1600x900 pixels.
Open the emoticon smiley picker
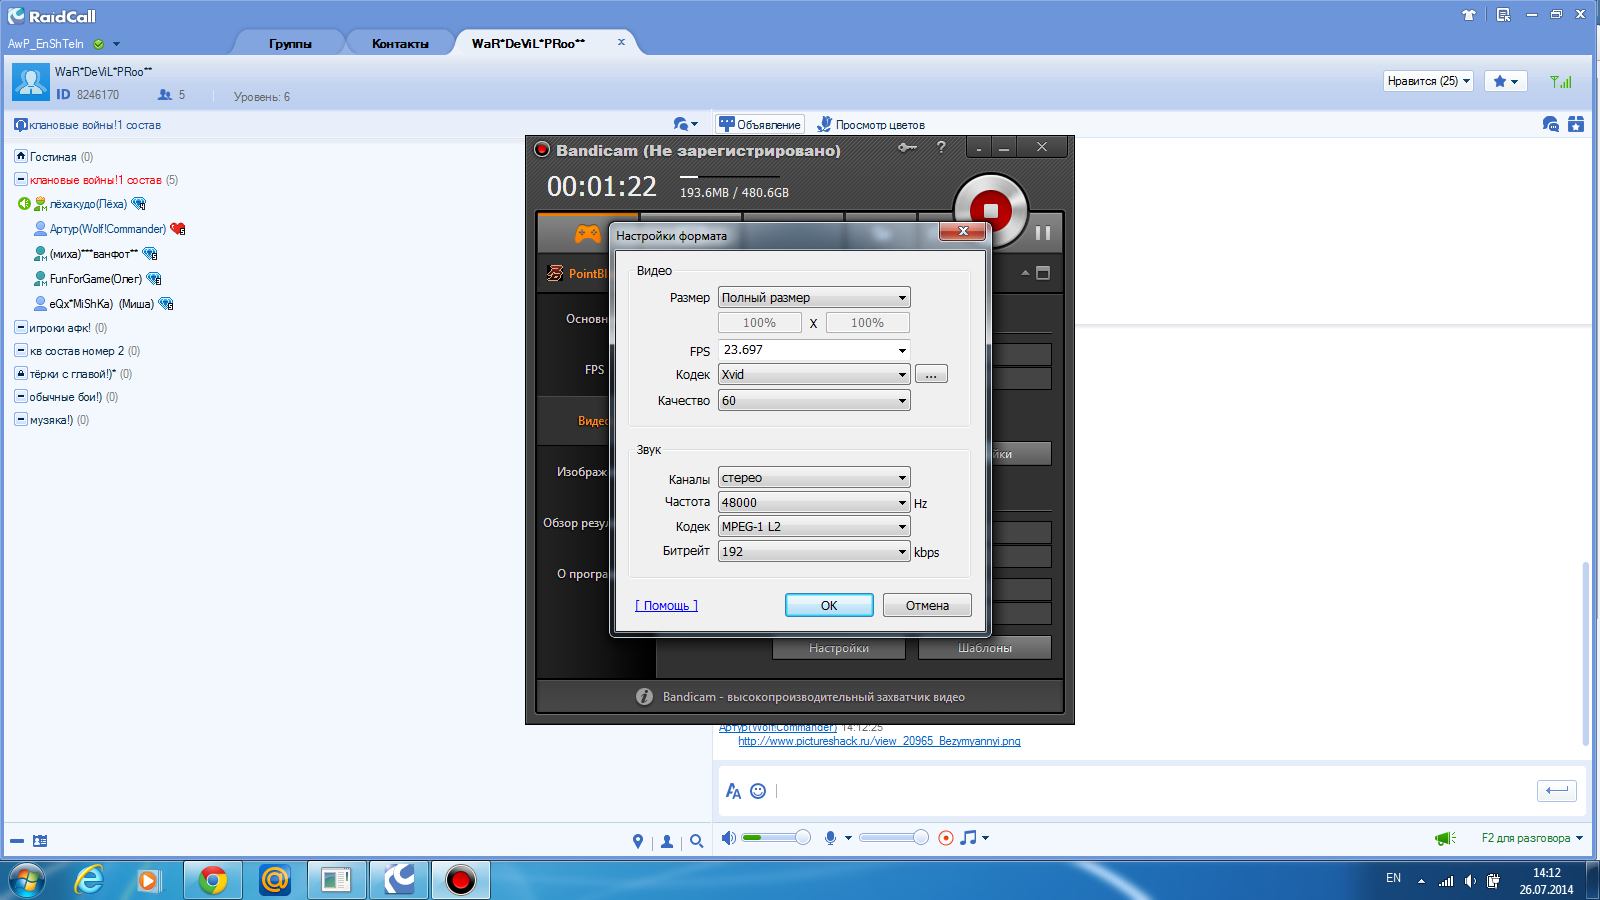pos(758,791)
